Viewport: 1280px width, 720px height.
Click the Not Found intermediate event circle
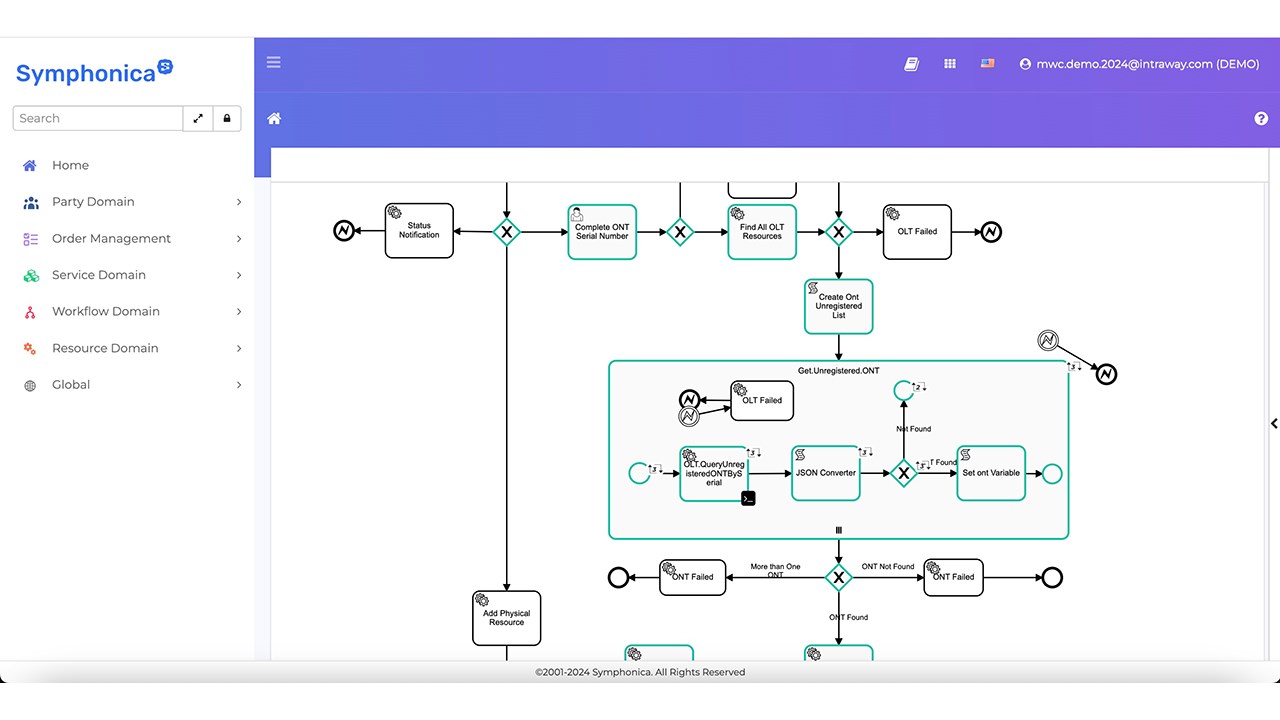[904, 390]
